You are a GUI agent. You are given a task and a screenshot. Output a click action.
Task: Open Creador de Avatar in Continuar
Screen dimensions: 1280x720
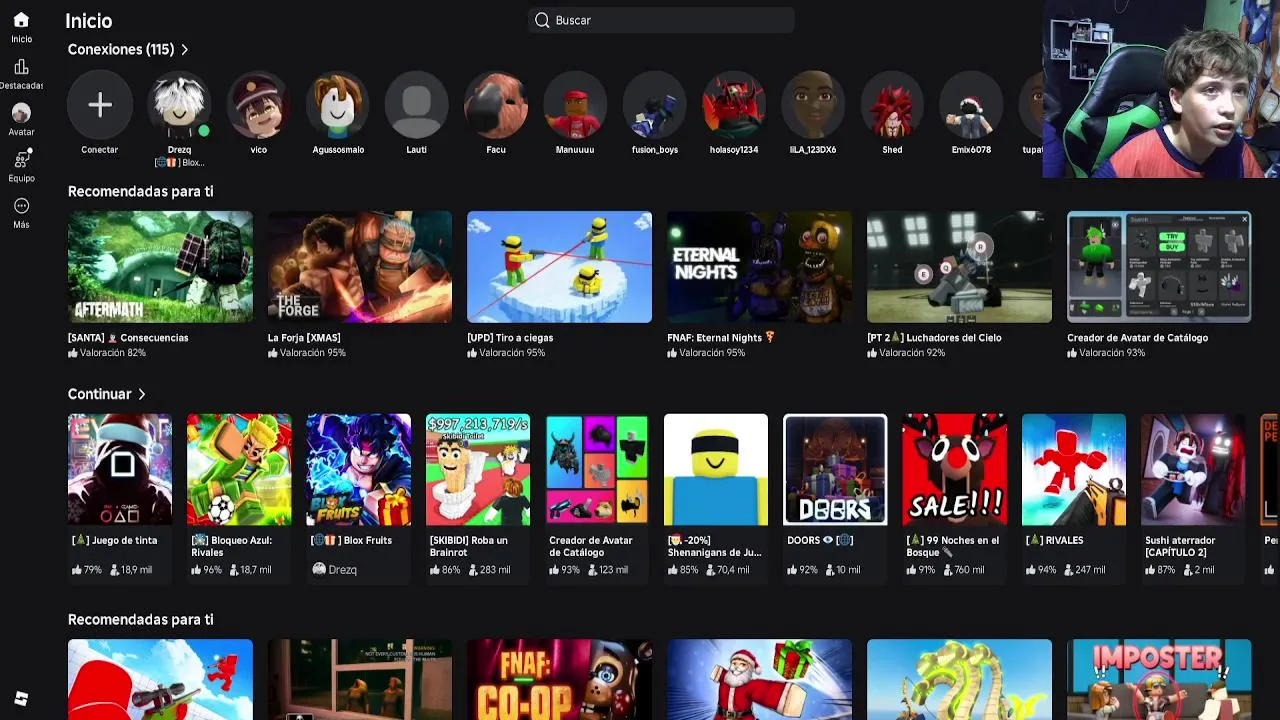click(597, 469)
